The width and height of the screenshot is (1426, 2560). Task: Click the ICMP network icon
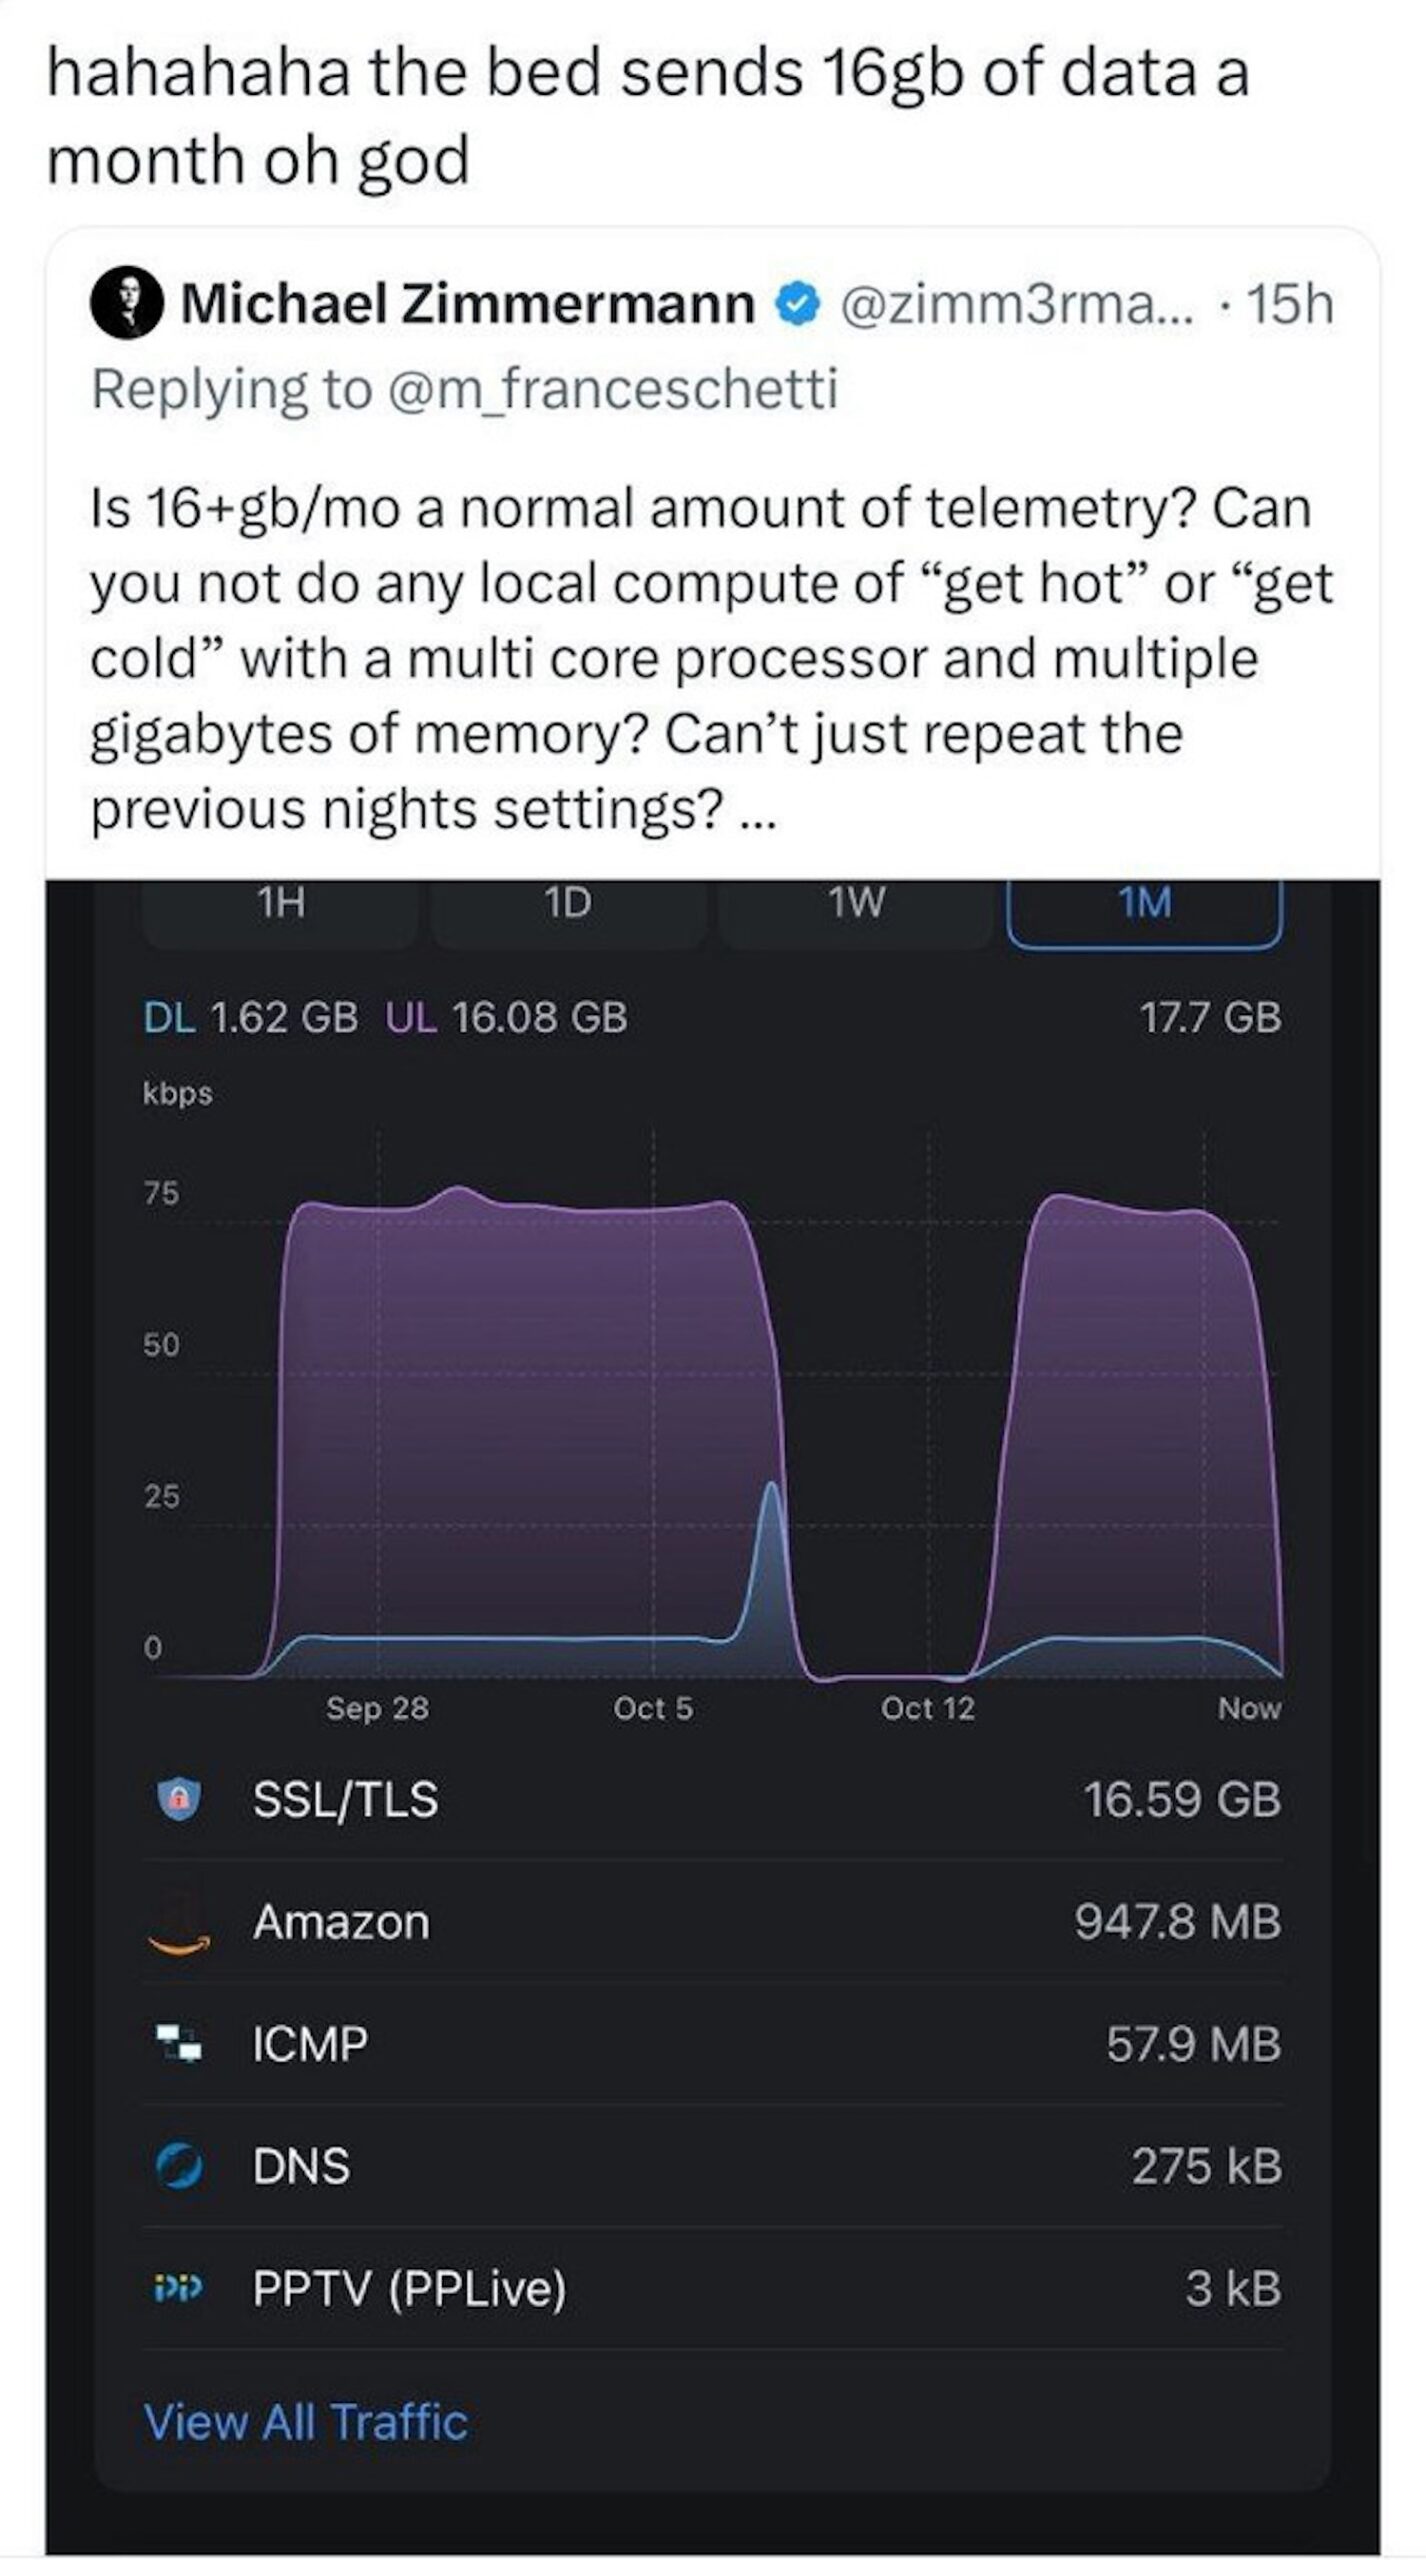pyautogui.click(x=178, y=2044)
